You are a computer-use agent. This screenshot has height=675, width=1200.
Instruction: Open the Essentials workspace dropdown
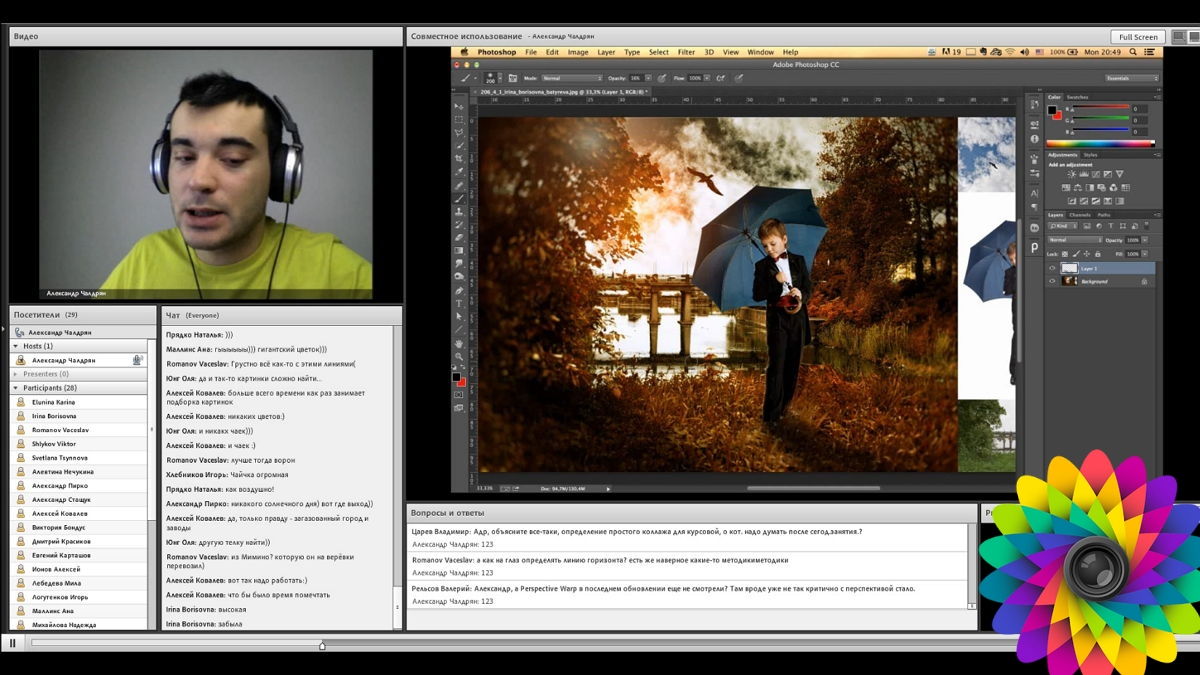coord(1131,78)
